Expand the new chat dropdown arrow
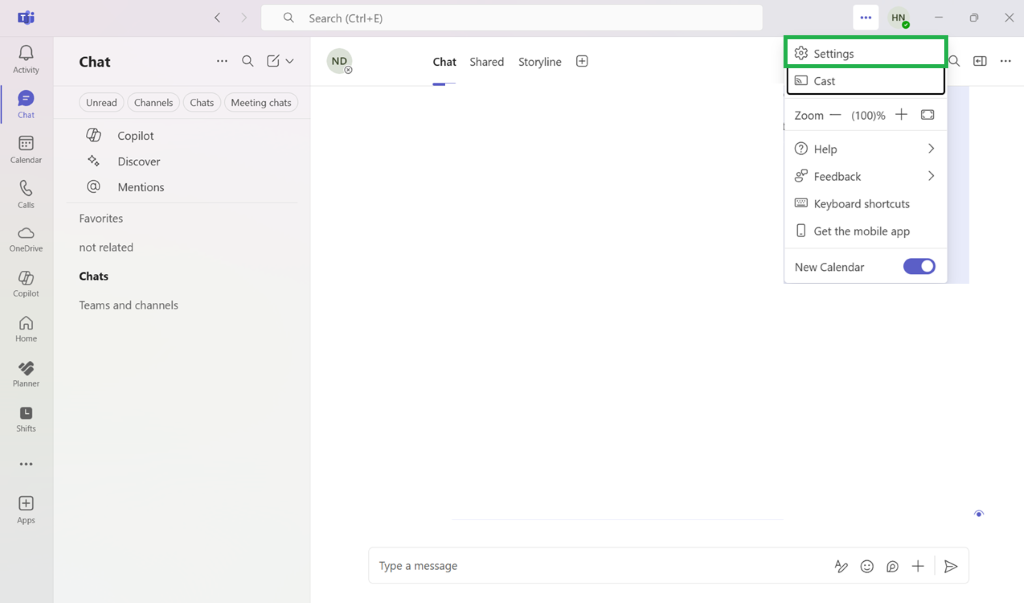 click(289, 61)
